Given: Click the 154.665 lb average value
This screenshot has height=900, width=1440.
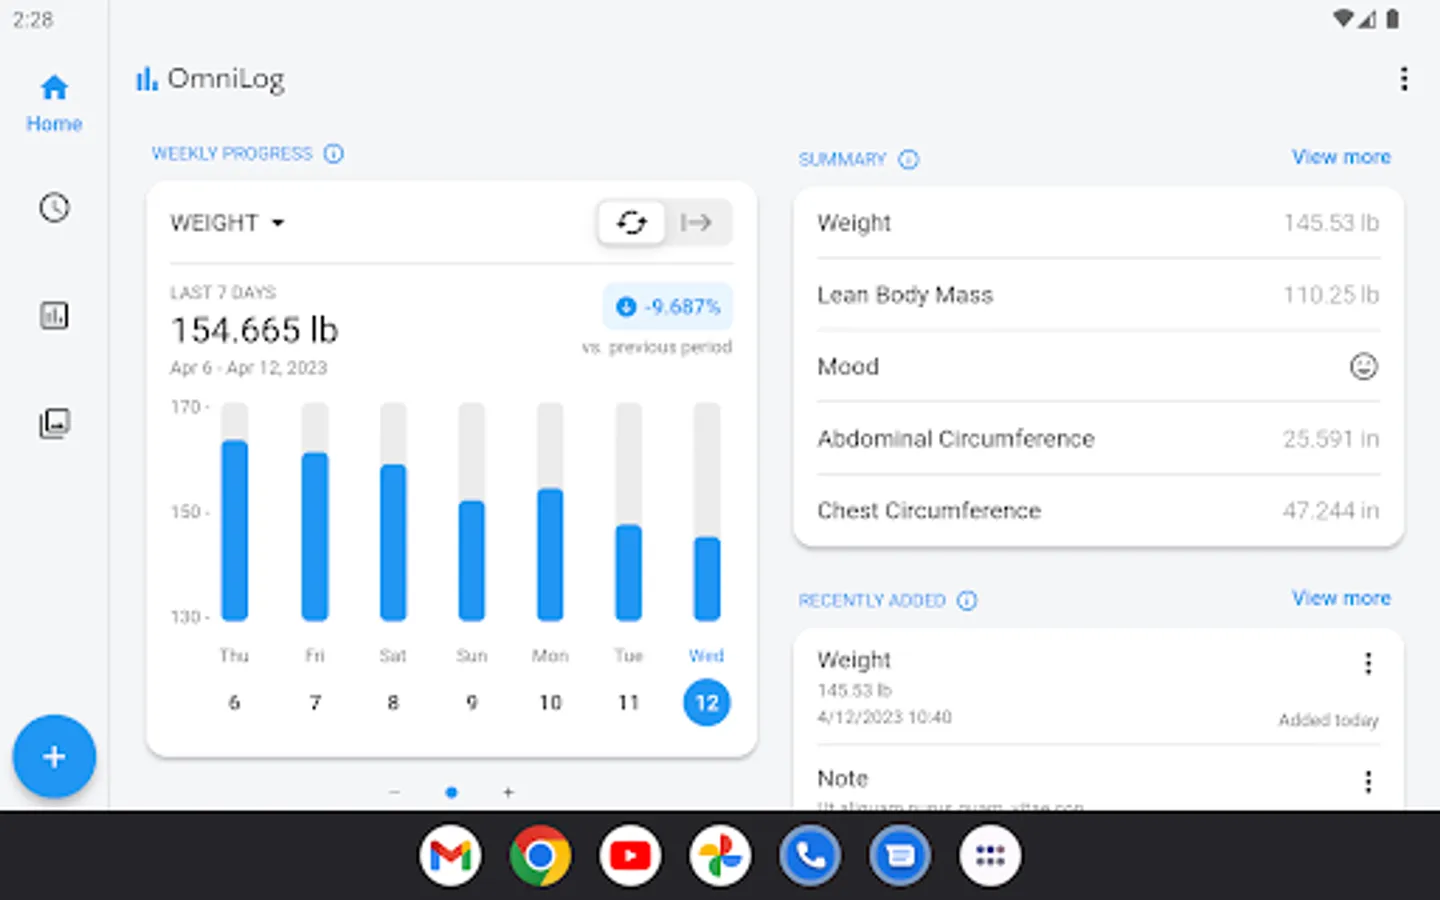Looking at the screenshot, I should [x=255, y=330].
